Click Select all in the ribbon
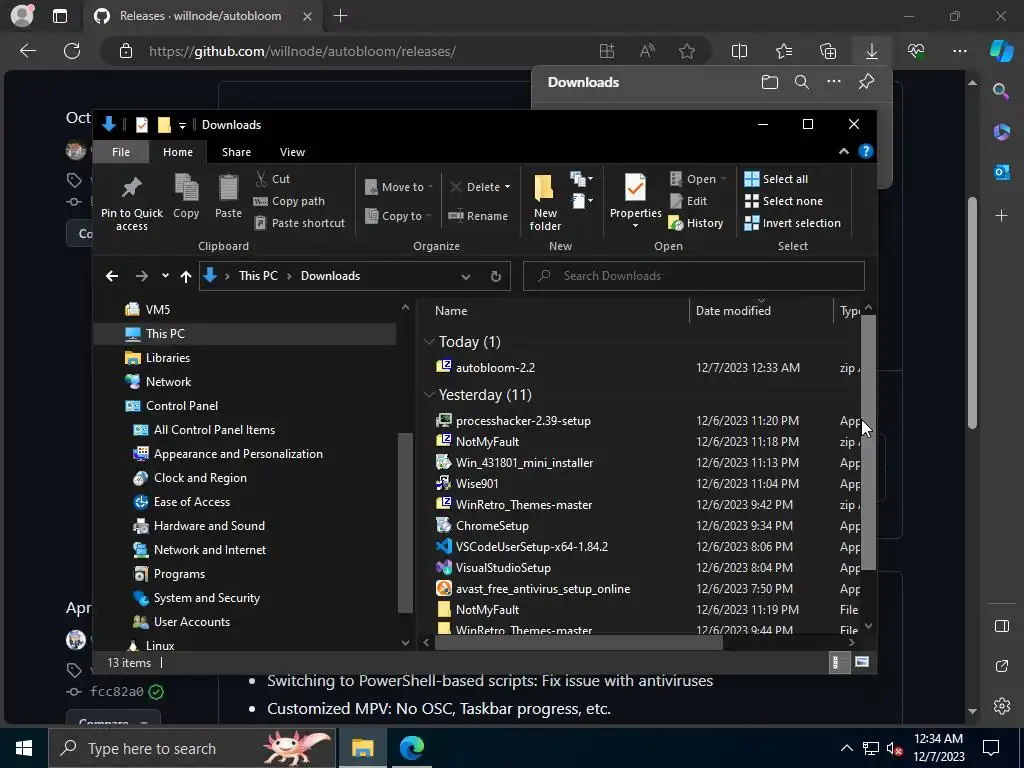This screenshot has width=1024, height=768. [x=776, y=179]
